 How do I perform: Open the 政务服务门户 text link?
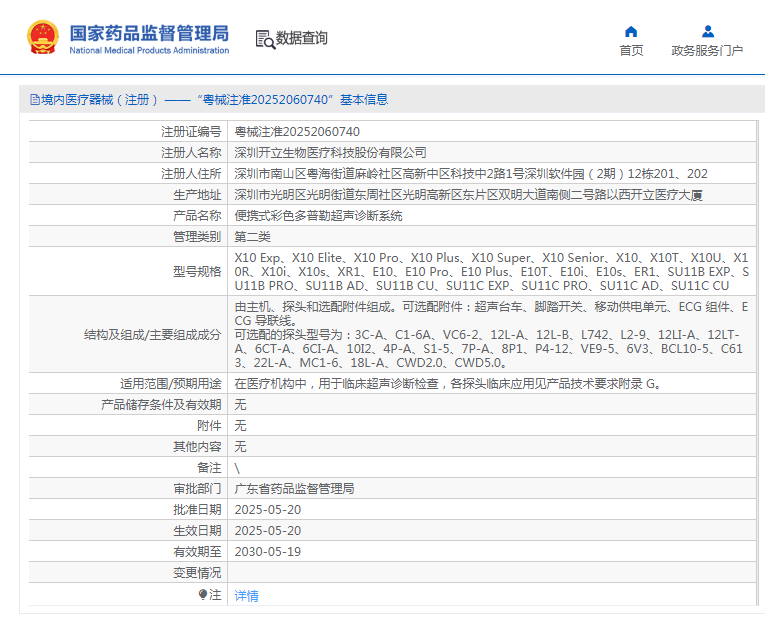coord(707,51)
